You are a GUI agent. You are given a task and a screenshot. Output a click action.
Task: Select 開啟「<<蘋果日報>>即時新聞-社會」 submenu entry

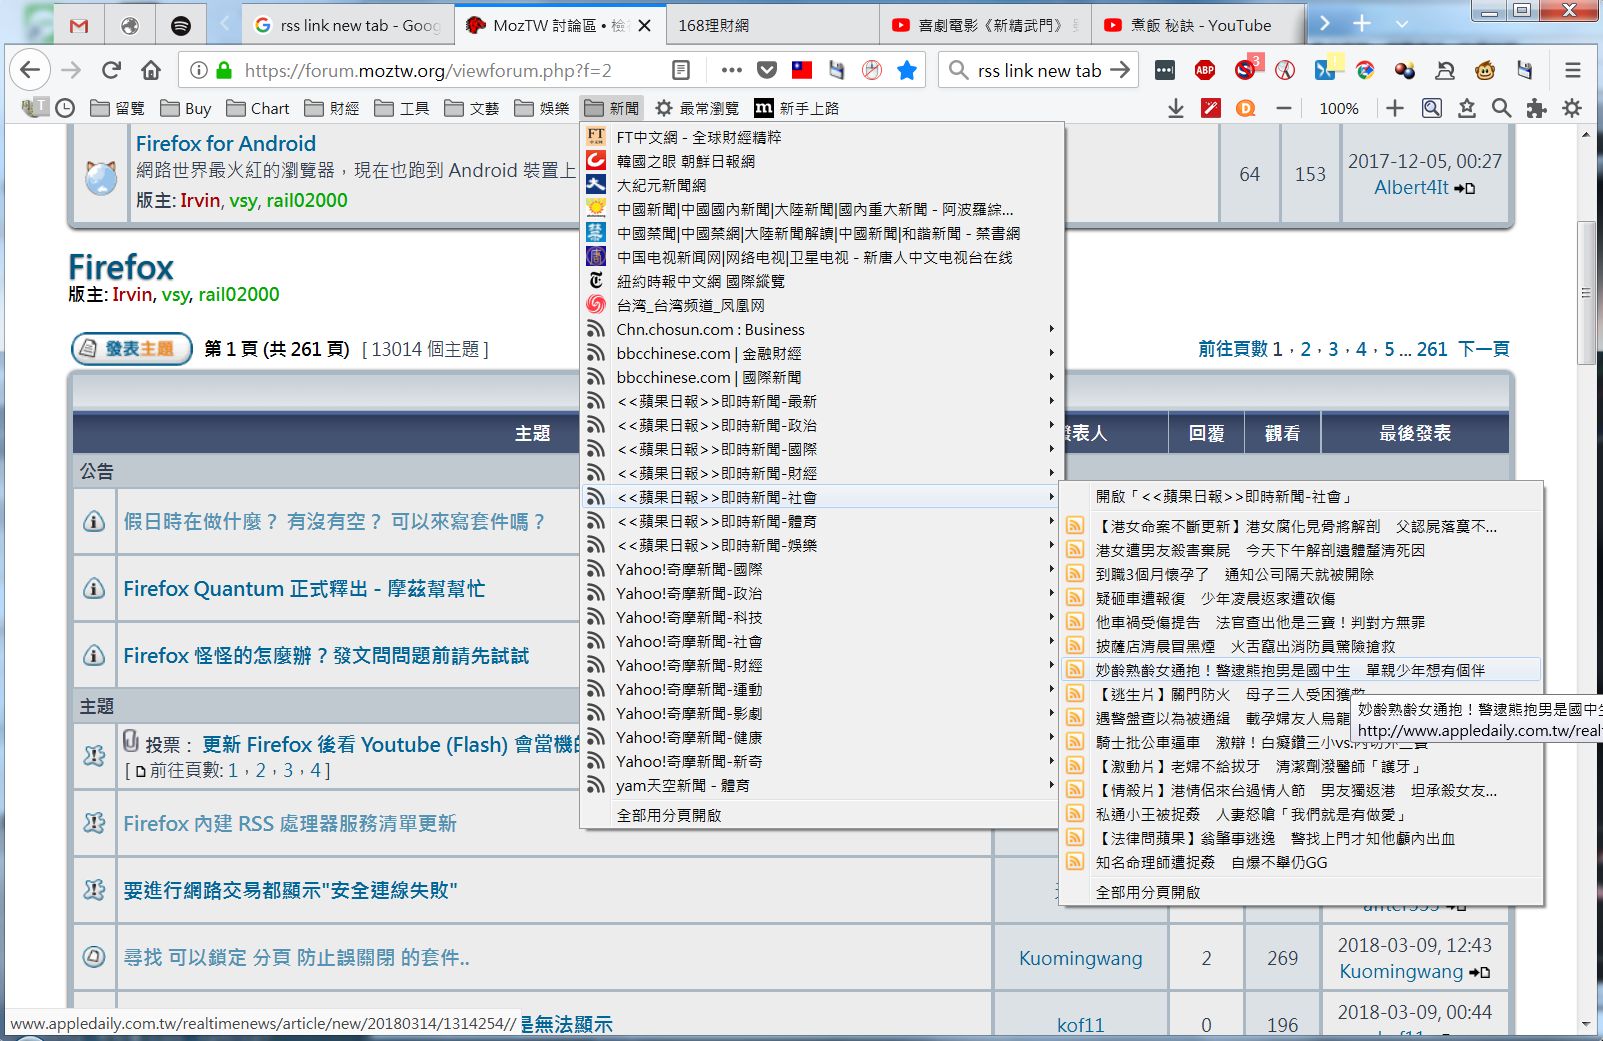point(1301,496)
